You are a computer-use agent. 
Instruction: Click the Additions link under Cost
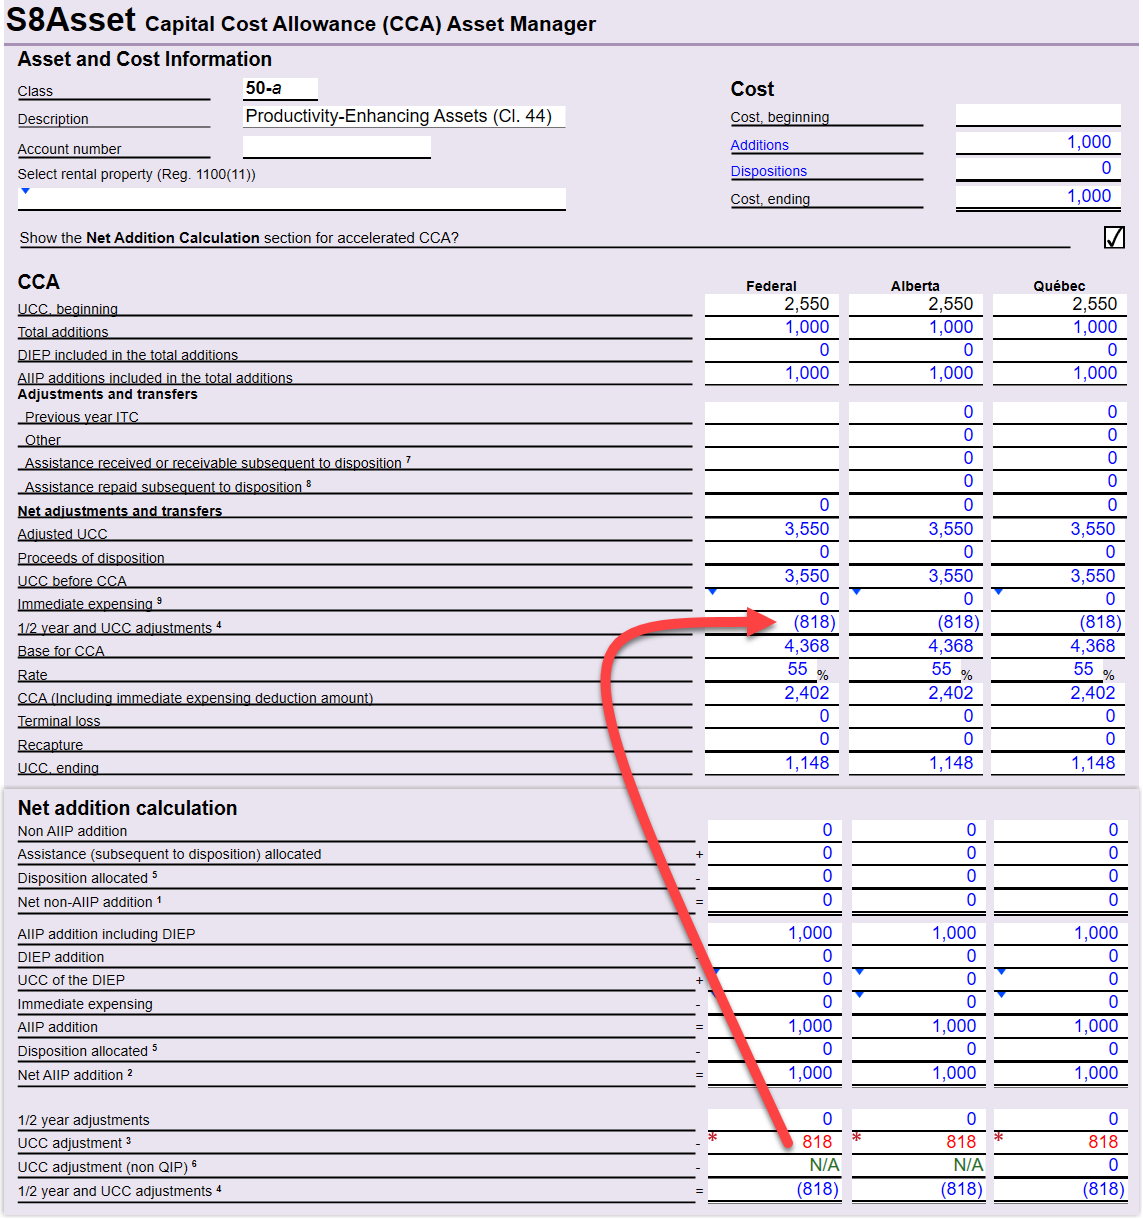(x=760, y=145)
